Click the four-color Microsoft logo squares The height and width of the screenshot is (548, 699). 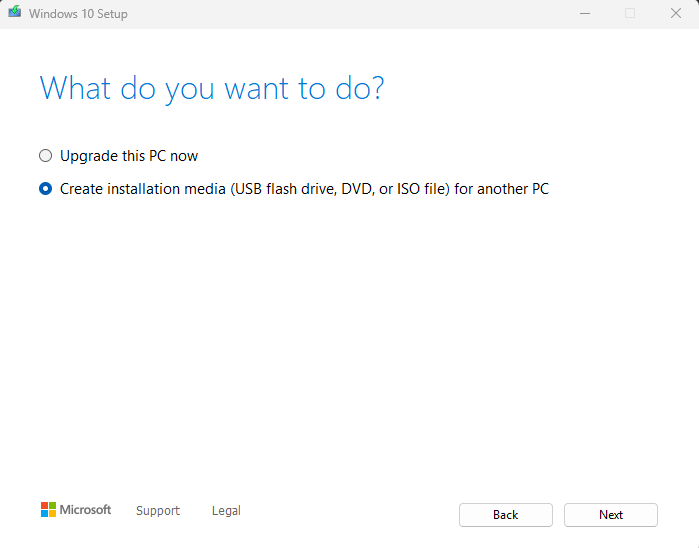click(x=48, y=510)
